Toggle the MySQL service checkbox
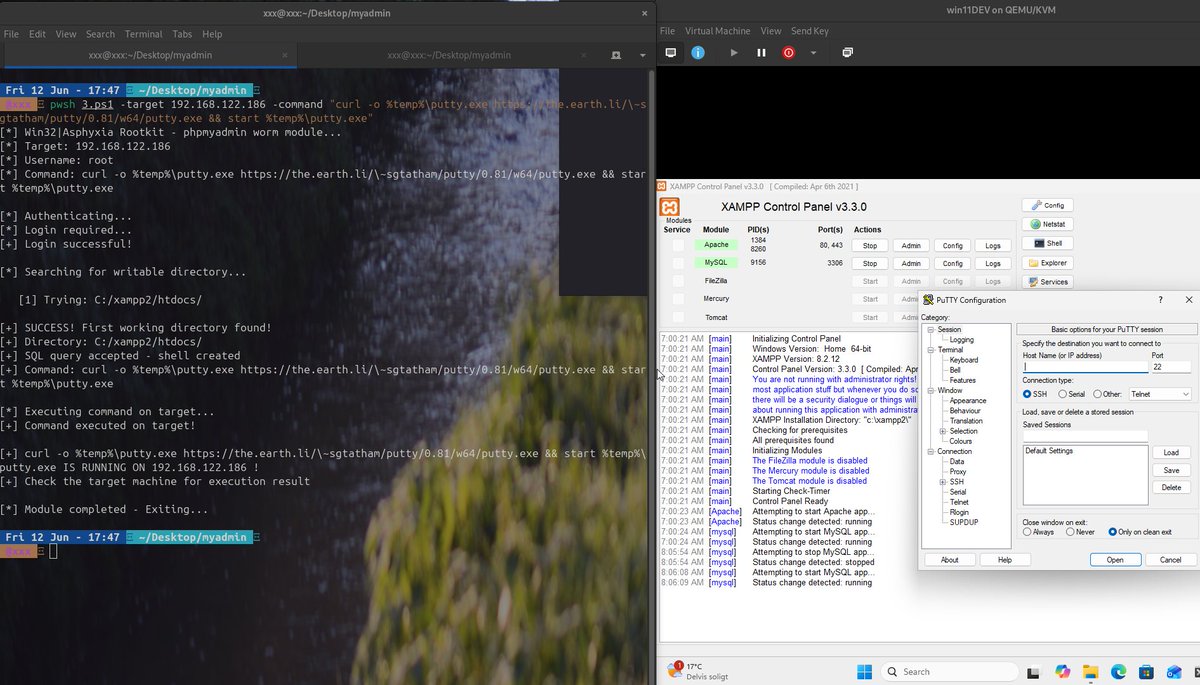Viewport: 1200px width, 685px height. [679, 263]
